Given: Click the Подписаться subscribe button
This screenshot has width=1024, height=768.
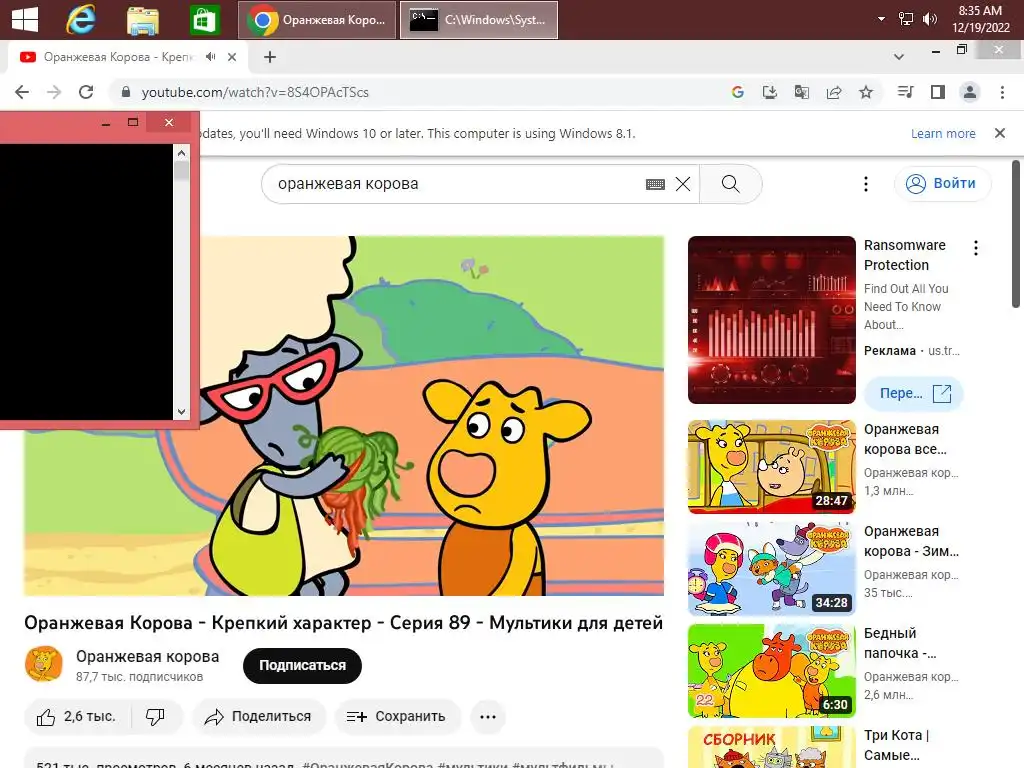Looking at the screenshot, I should click(302, 665).
